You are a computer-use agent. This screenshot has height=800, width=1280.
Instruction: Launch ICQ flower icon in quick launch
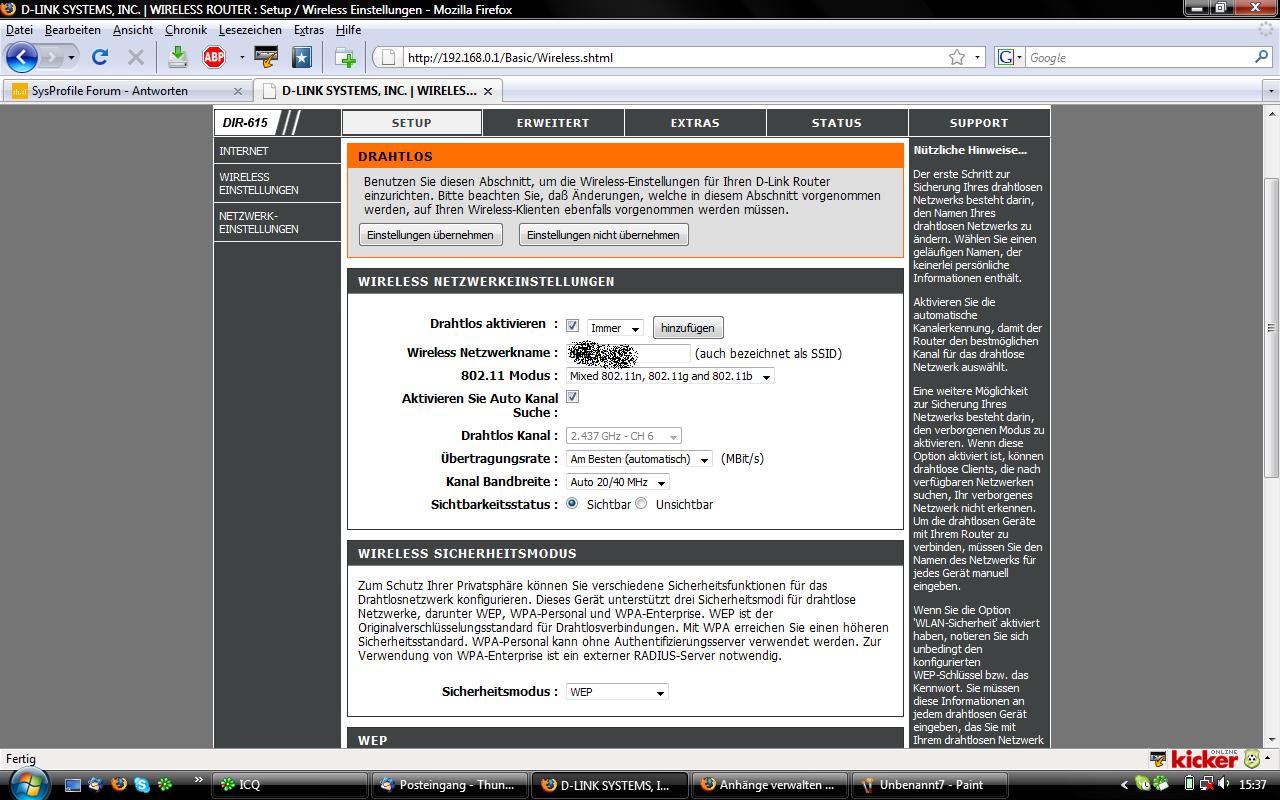[x=165, y=785]
